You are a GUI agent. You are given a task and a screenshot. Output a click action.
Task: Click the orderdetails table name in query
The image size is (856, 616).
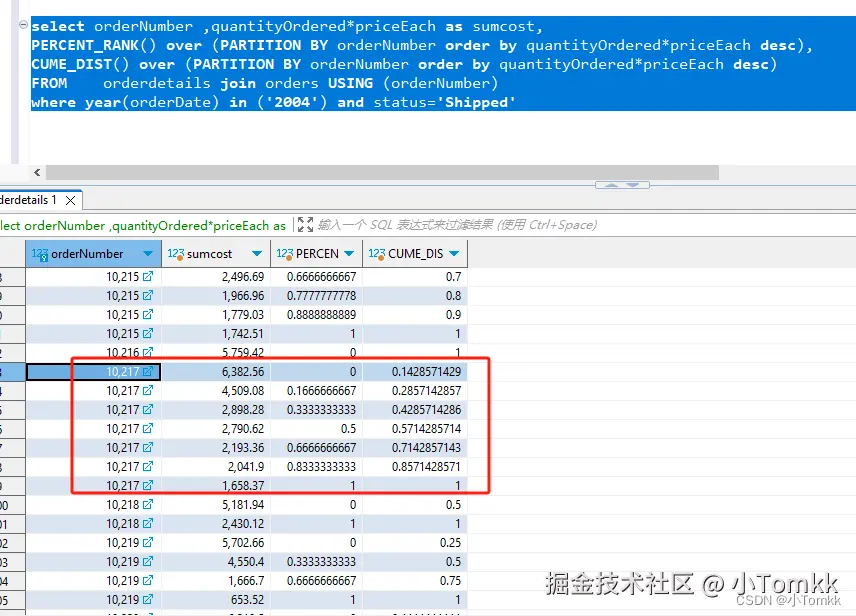(157, 83)
